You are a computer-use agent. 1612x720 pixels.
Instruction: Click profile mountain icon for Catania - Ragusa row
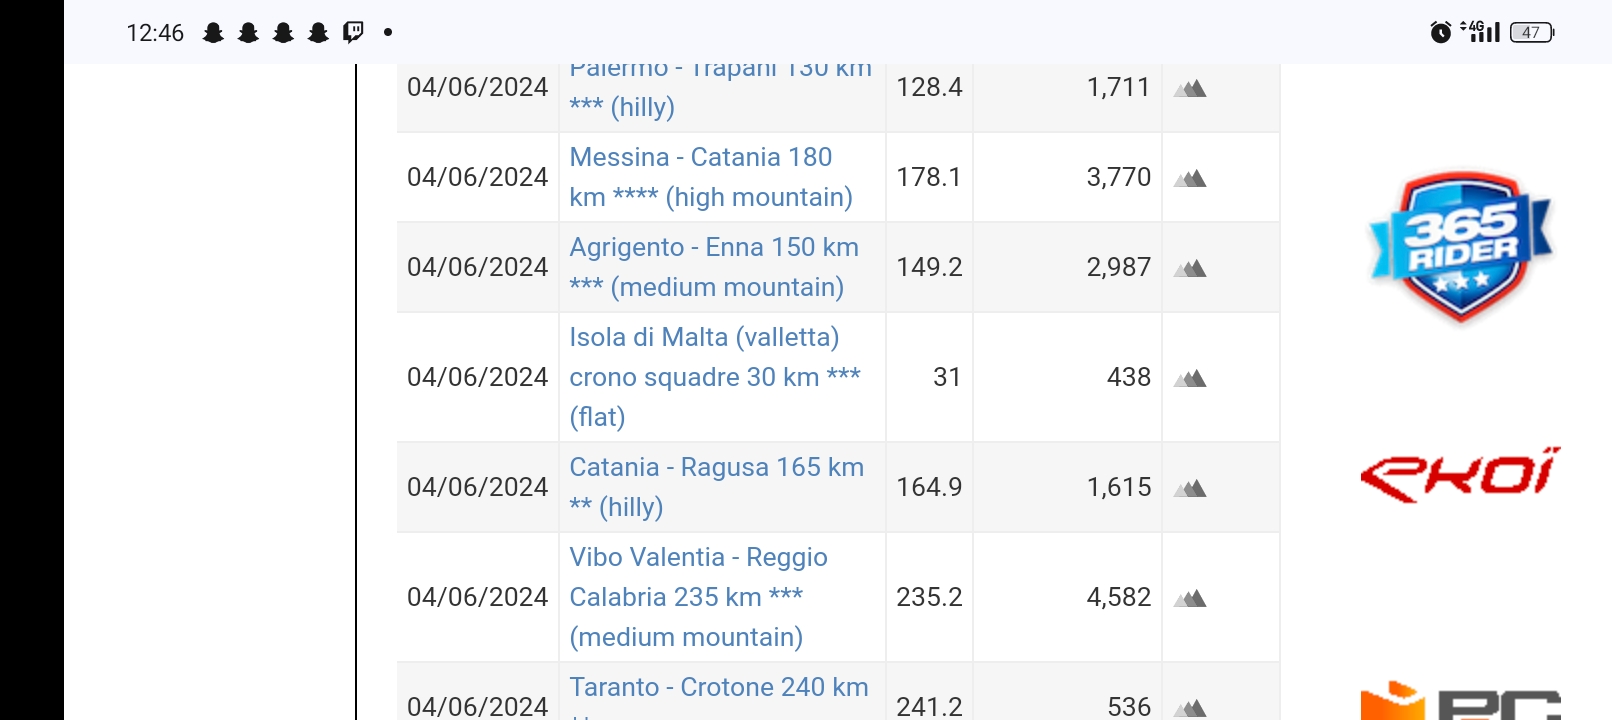(x=1190, y=488)
